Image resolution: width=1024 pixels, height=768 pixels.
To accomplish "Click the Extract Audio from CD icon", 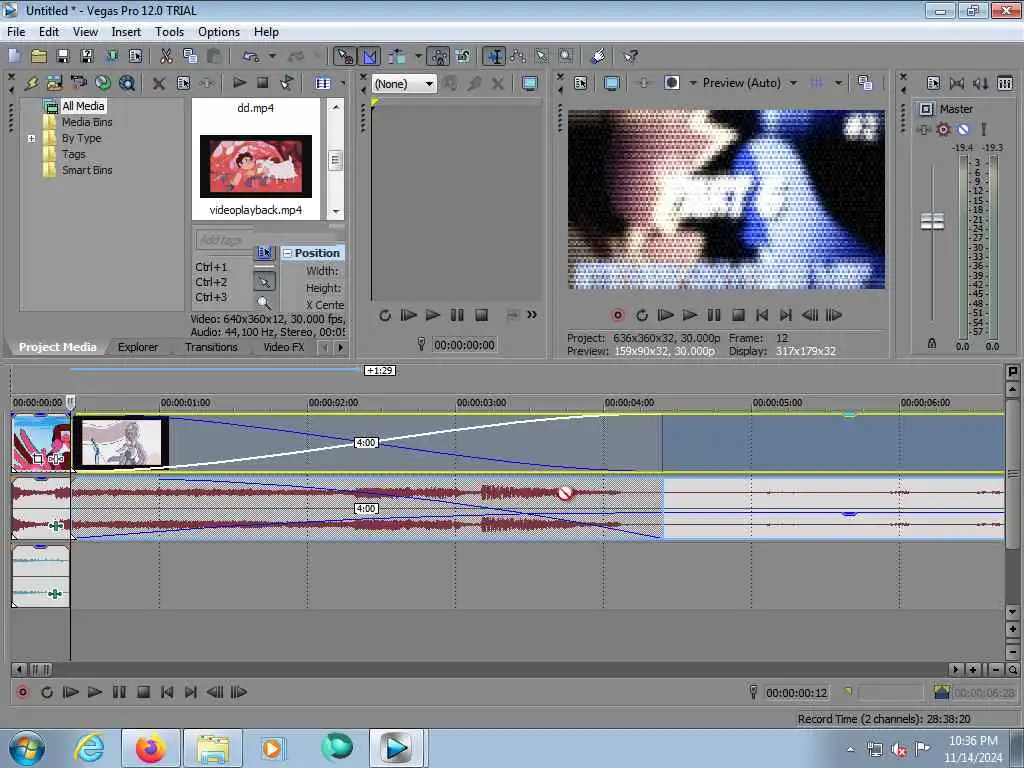I will 103,83.
